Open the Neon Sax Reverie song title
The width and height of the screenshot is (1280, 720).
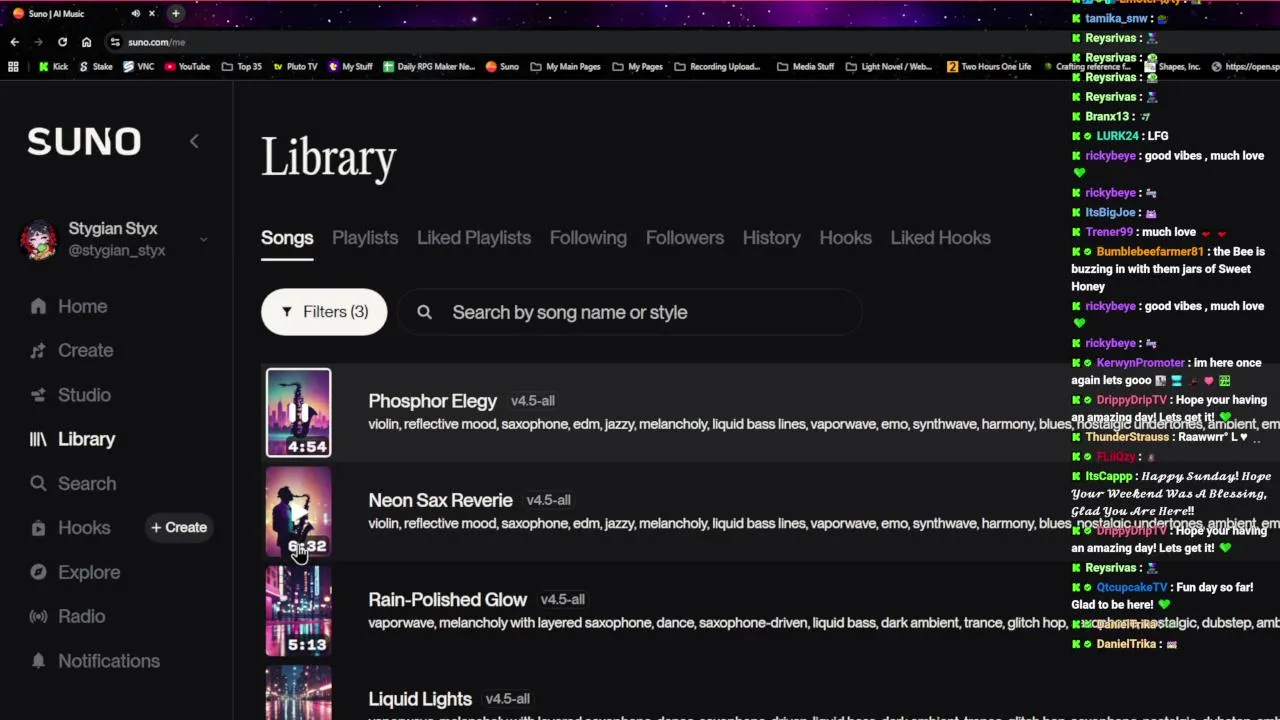pos(440,500)
